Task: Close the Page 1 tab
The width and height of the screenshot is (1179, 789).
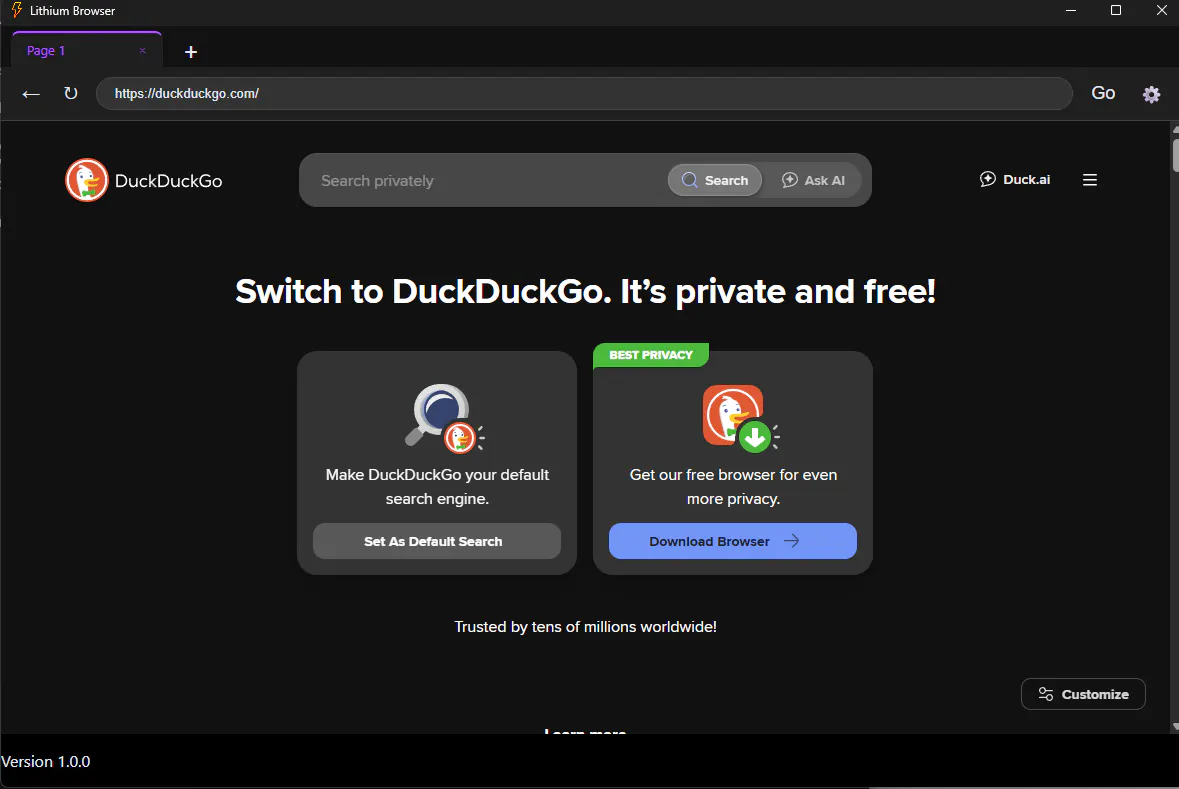Action: point(142,51)
